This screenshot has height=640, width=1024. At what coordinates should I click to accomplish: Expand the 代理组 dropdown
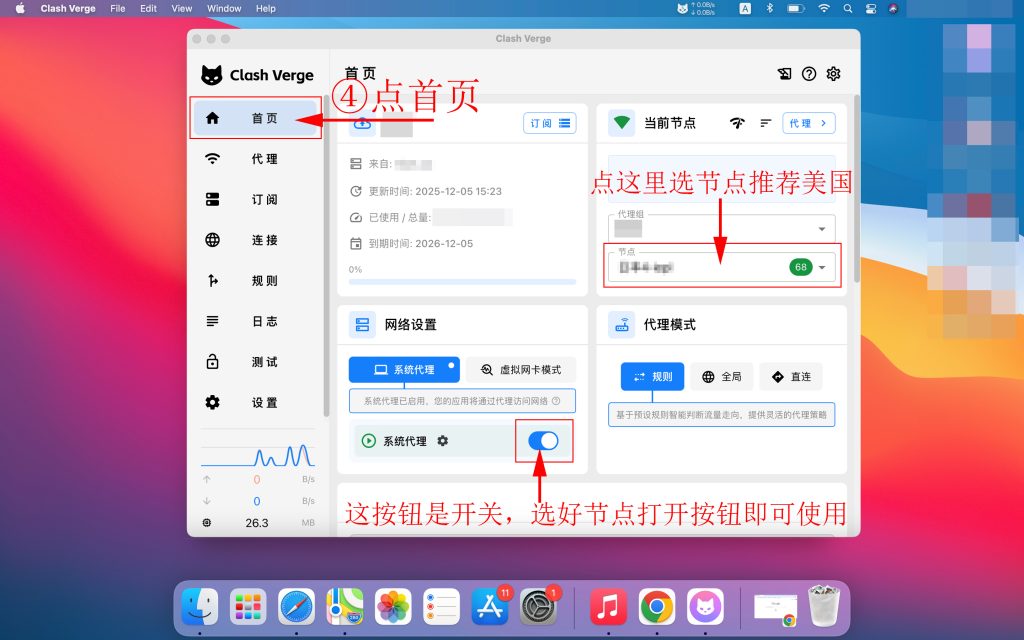[x=823, y=228]
